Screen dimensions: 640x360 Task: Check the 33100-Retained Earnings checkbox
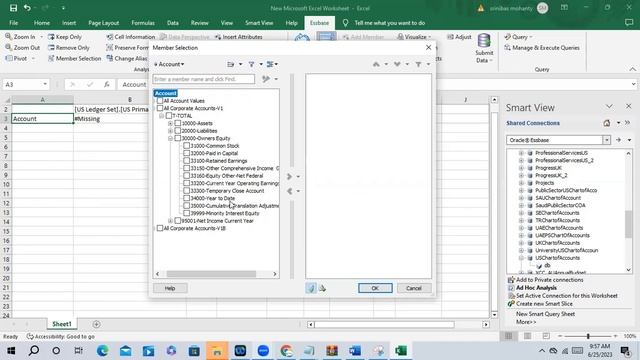(x=187, y=161)
